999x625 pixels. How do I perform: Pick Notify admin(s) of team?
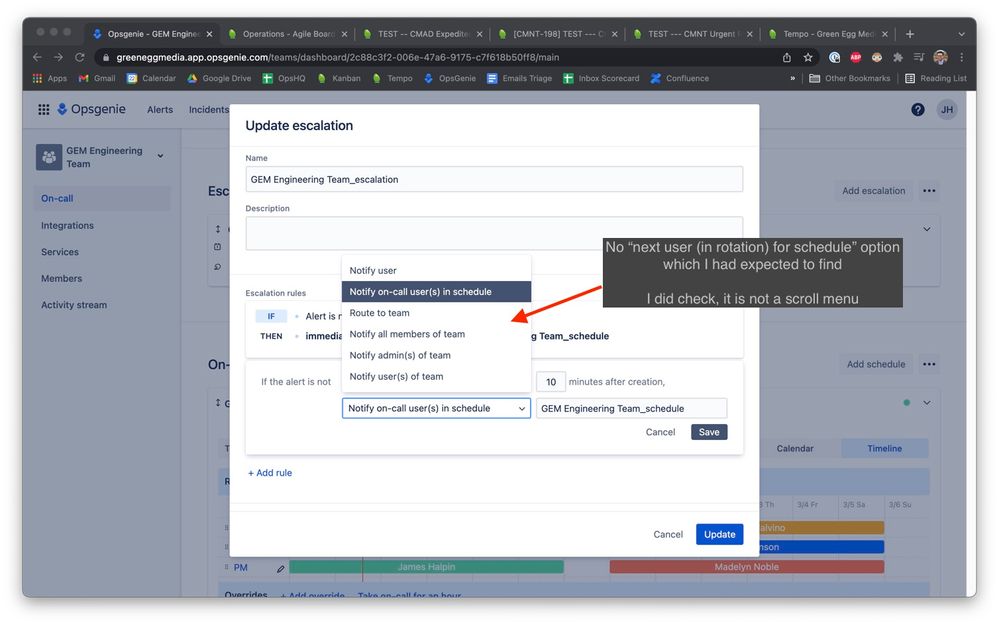pyautogui.click(x=436, y=356)
